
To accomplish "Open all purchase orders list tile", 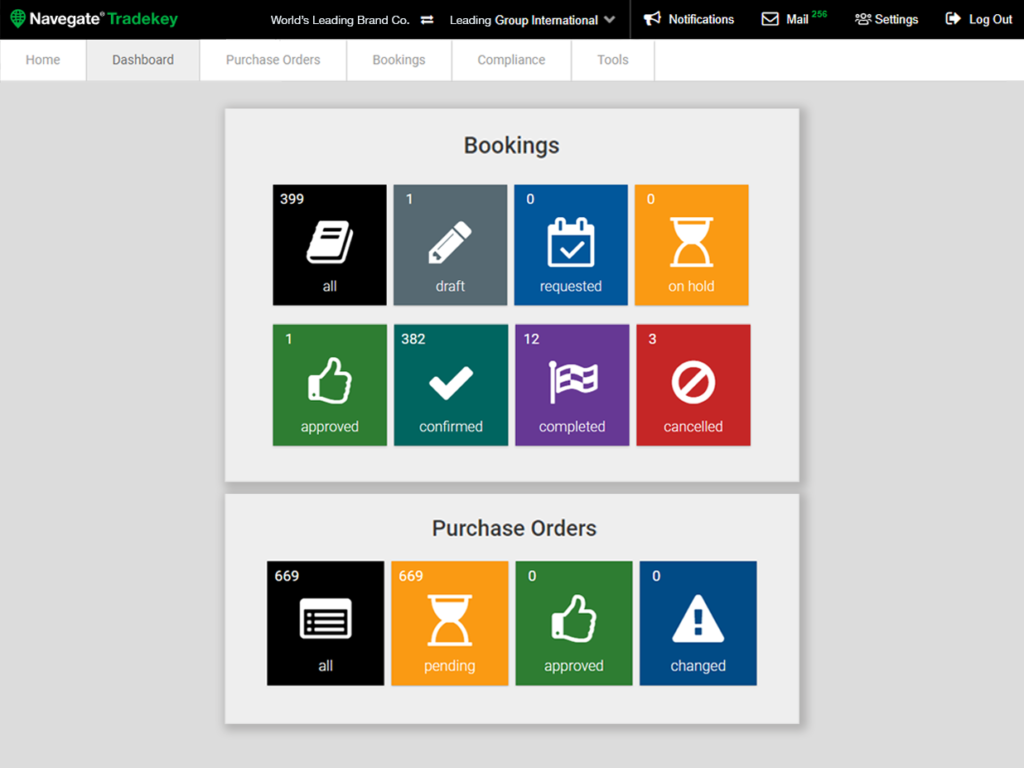I will coord(325,623).
